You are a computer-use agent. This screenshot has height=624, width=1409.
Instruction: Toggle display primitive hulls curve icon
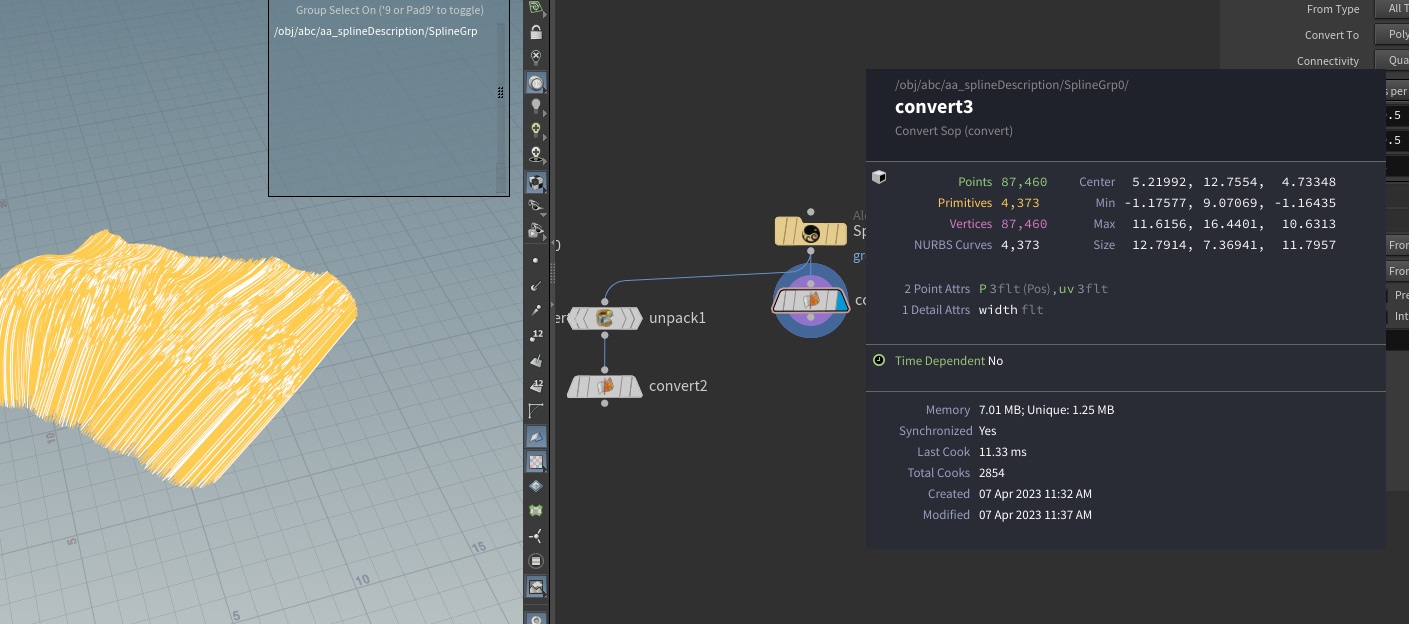tap(536, 411)
